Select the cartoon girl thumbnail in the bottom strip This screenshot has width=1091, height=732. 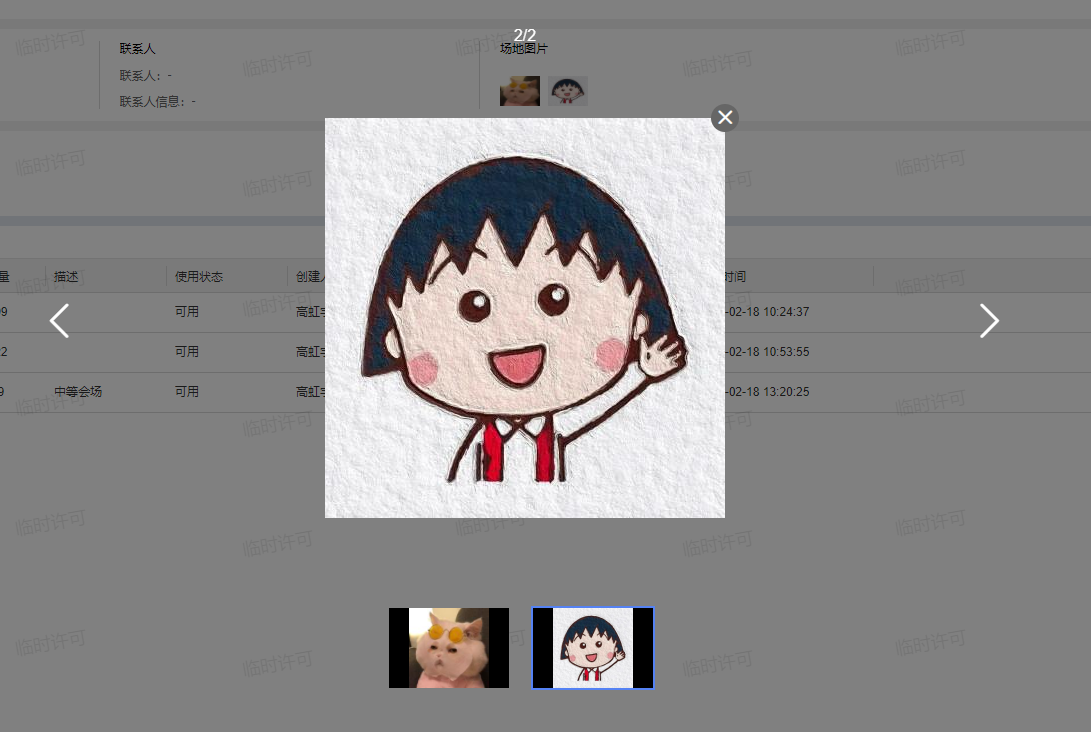click(593, 648)
